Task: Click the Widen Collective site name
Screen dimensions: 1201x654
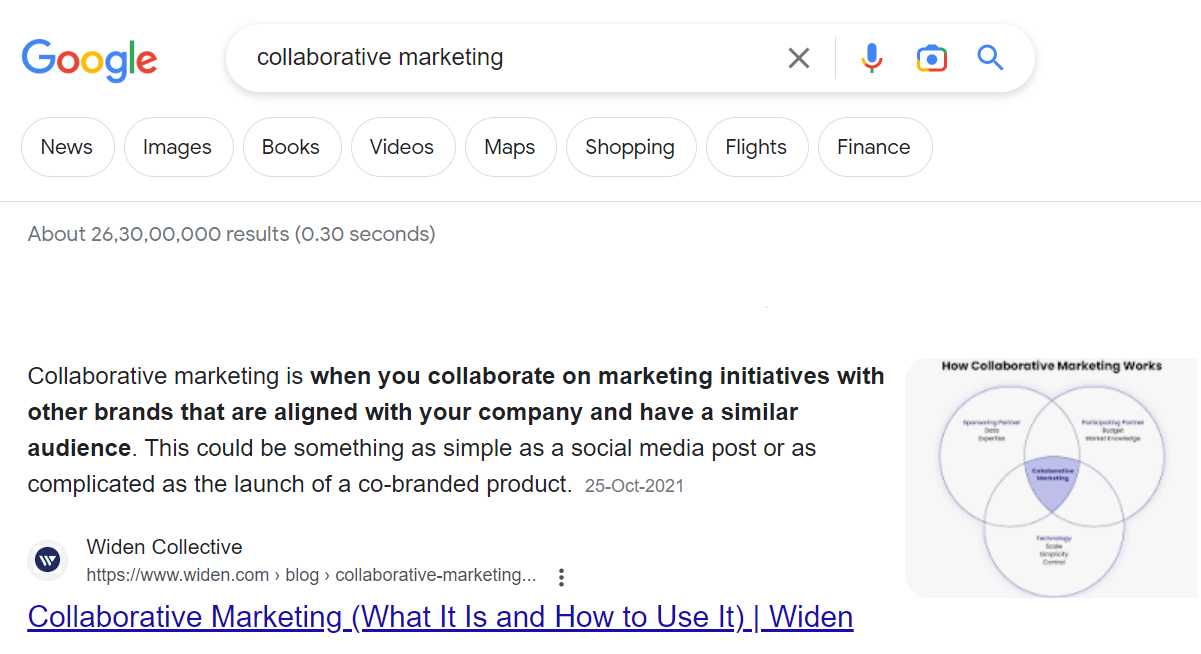Action: click(164, 547)
